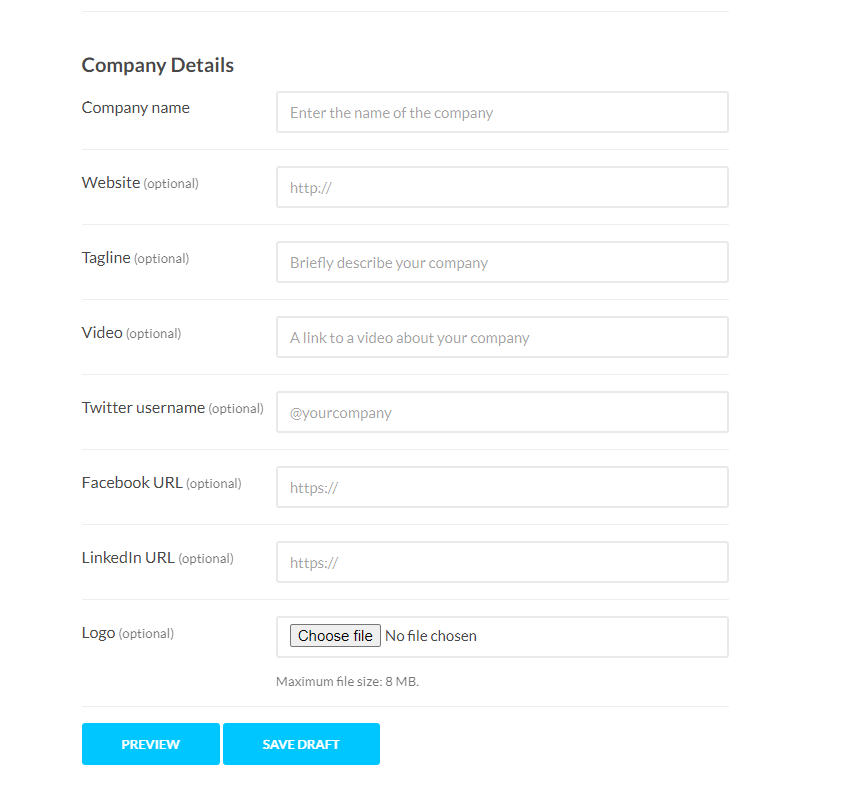Image resolution: width=842 pixels, height=793 pixels.
Task: Focus the Twitter username @yourcompany field
Action: [x=502, y=413]
